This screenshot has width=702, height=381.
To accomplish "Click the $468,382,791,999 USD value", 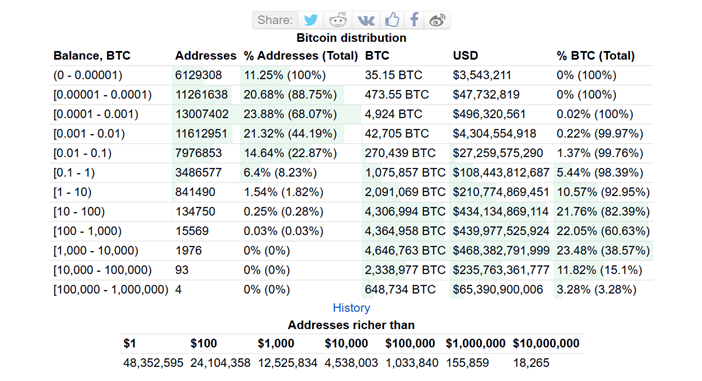I will coord(501,251).
